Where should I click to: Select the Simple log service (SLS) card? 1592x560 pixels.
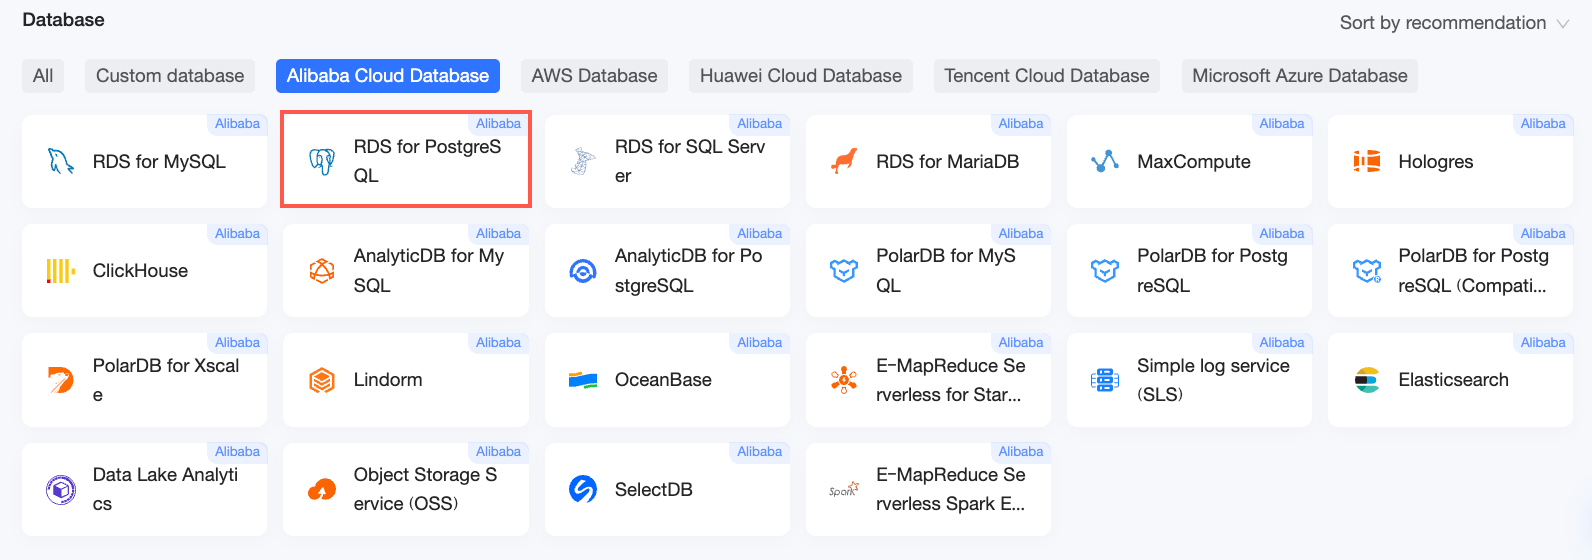click(x=1189, y=380)
